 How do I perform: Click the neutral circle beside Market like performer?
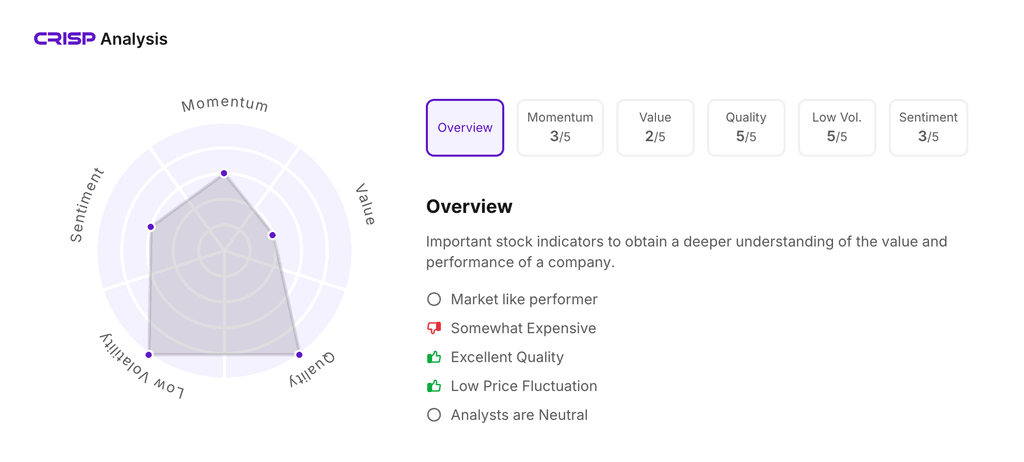[x=434, y=299]
